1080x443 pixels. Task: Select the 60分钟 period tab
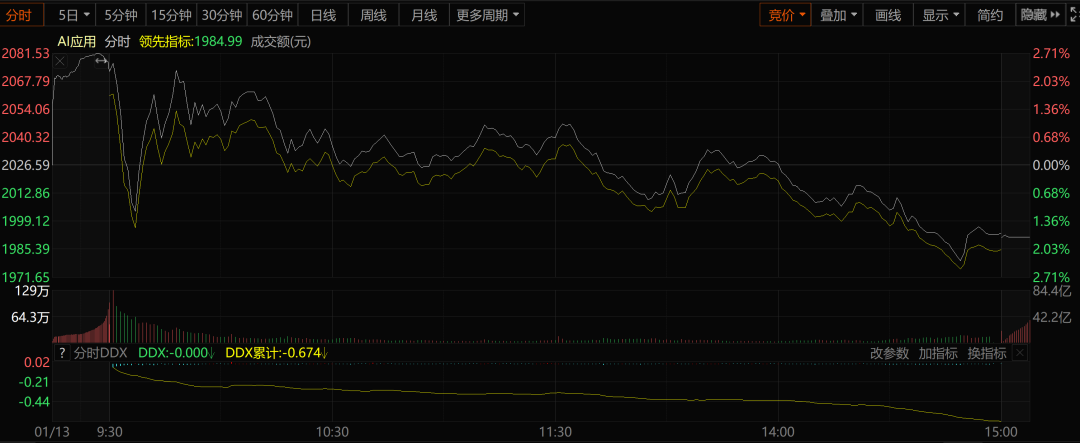pyautogui.click(x=272, y=15)
